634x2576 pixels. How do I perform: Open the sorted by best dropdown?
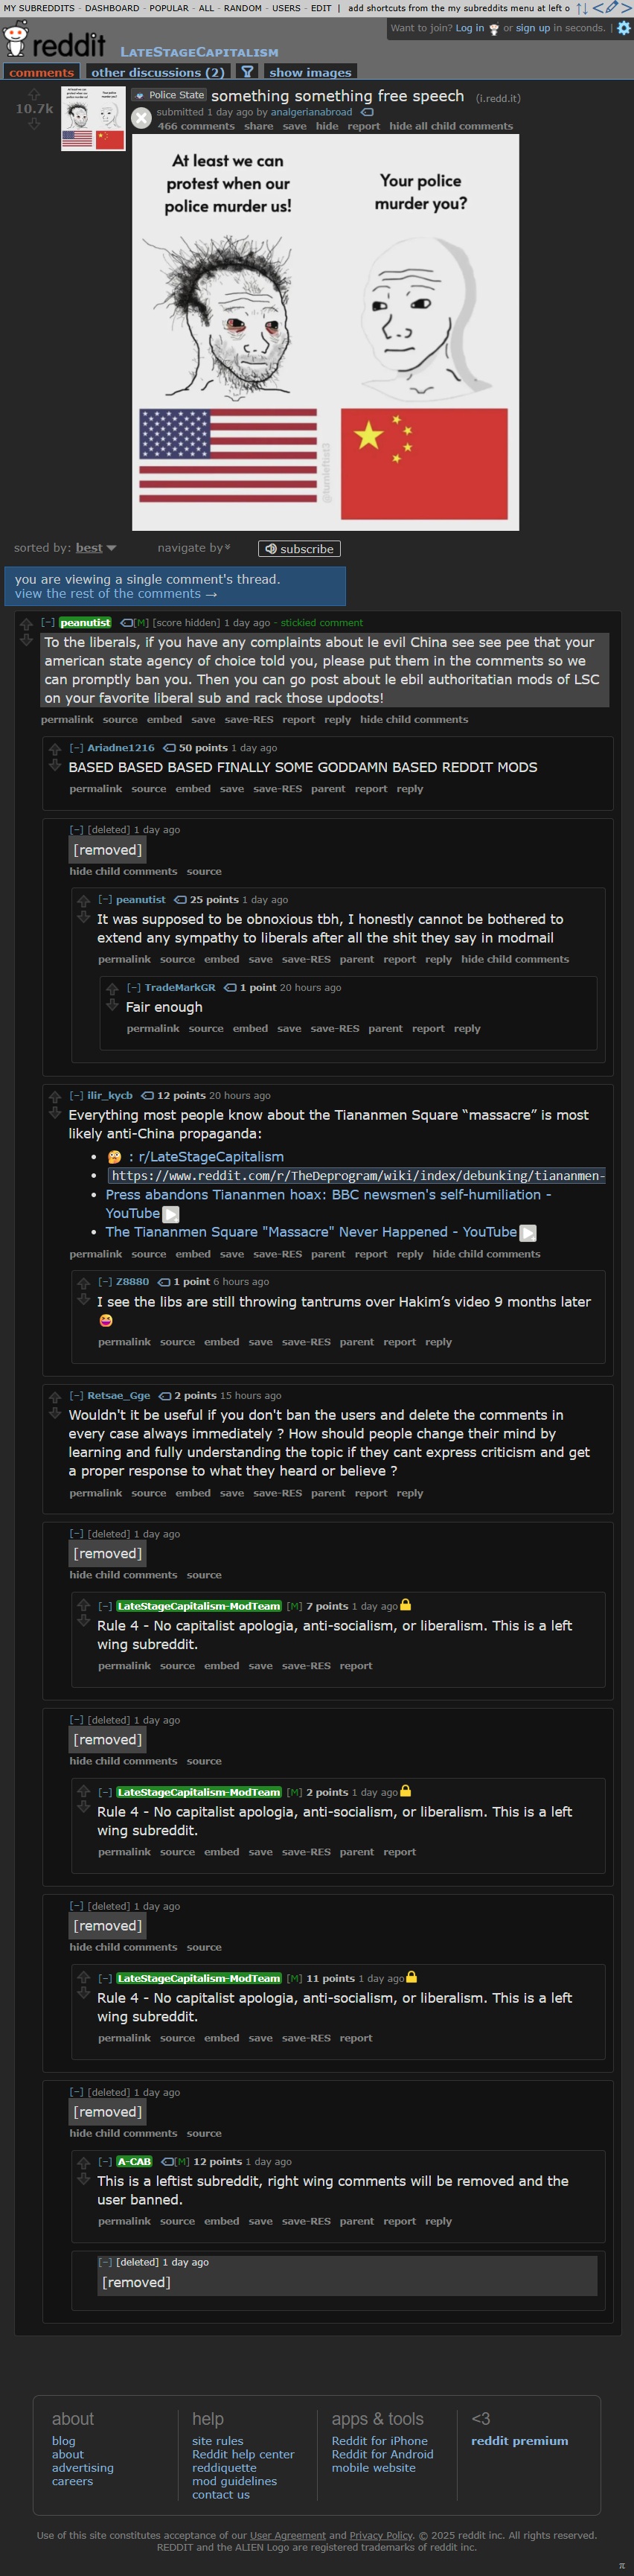pyautogui.click(x=96, y=548)
